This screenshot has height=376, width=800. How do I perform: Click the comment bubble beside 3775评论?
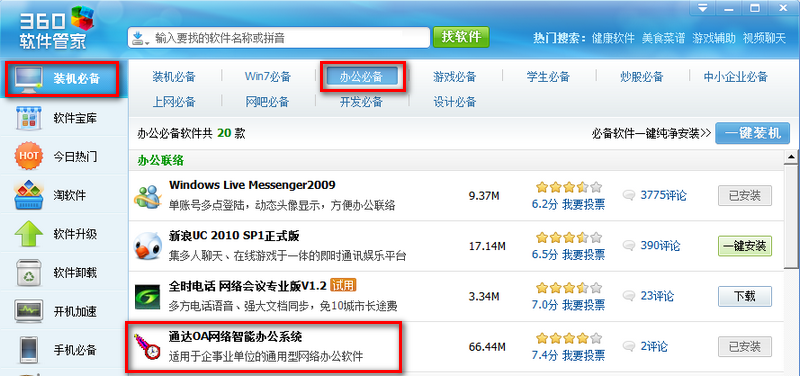(629, 195)
